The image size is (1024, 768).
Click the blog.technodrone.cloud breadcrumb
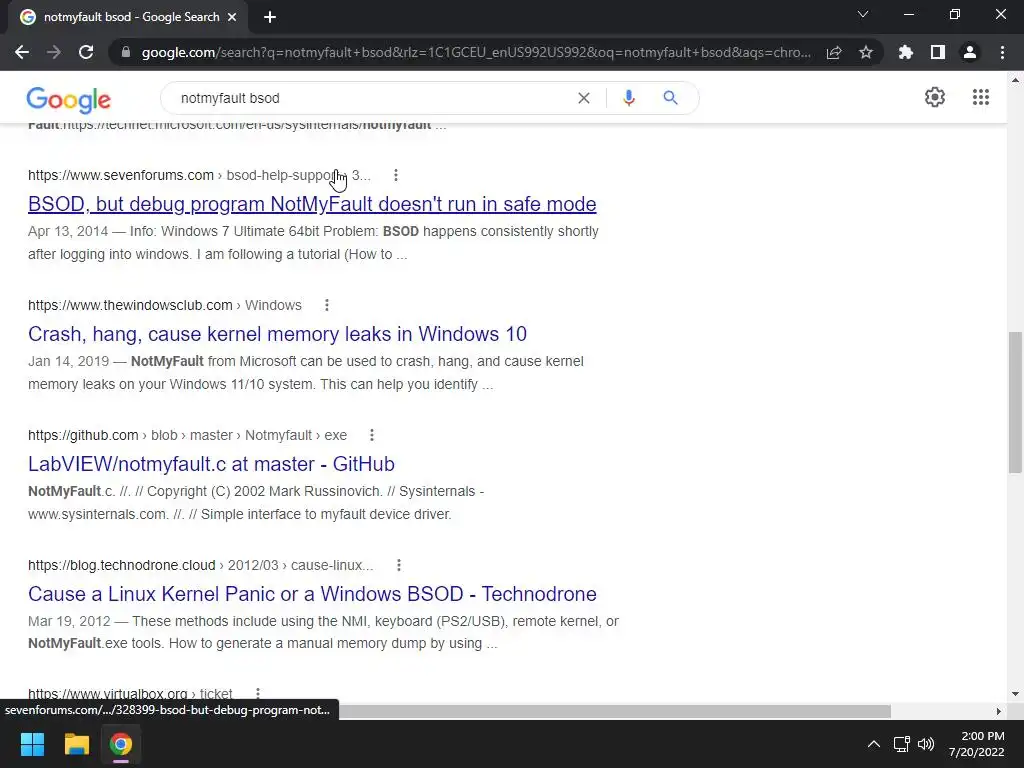(x=200, y=565)
